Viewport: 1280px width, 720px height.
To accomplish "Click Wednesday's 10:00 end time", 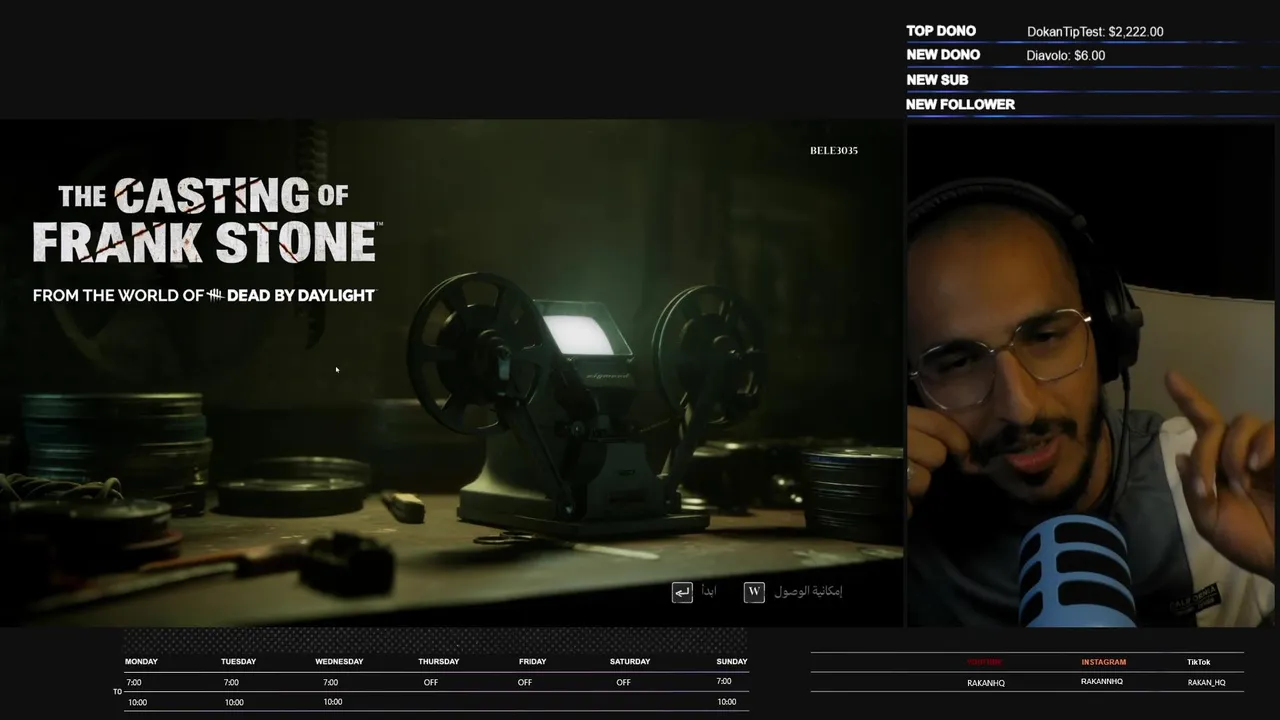I will click(333, 701).
